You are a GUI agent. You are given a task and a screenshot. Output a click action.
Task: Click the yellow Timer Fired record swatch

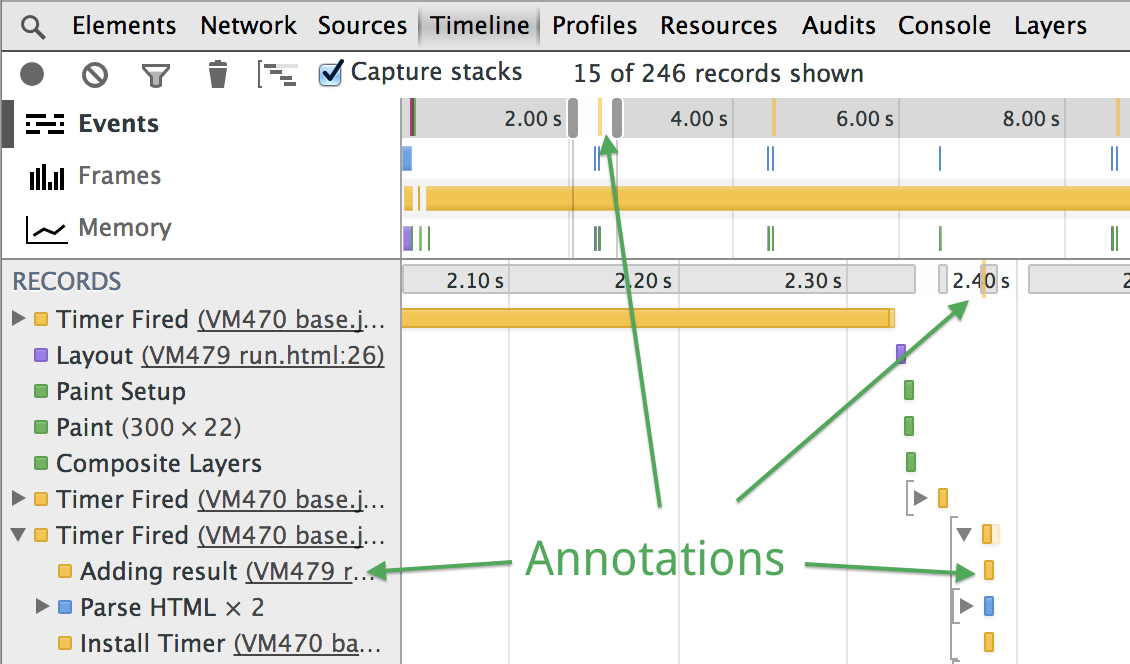point(40,319)
